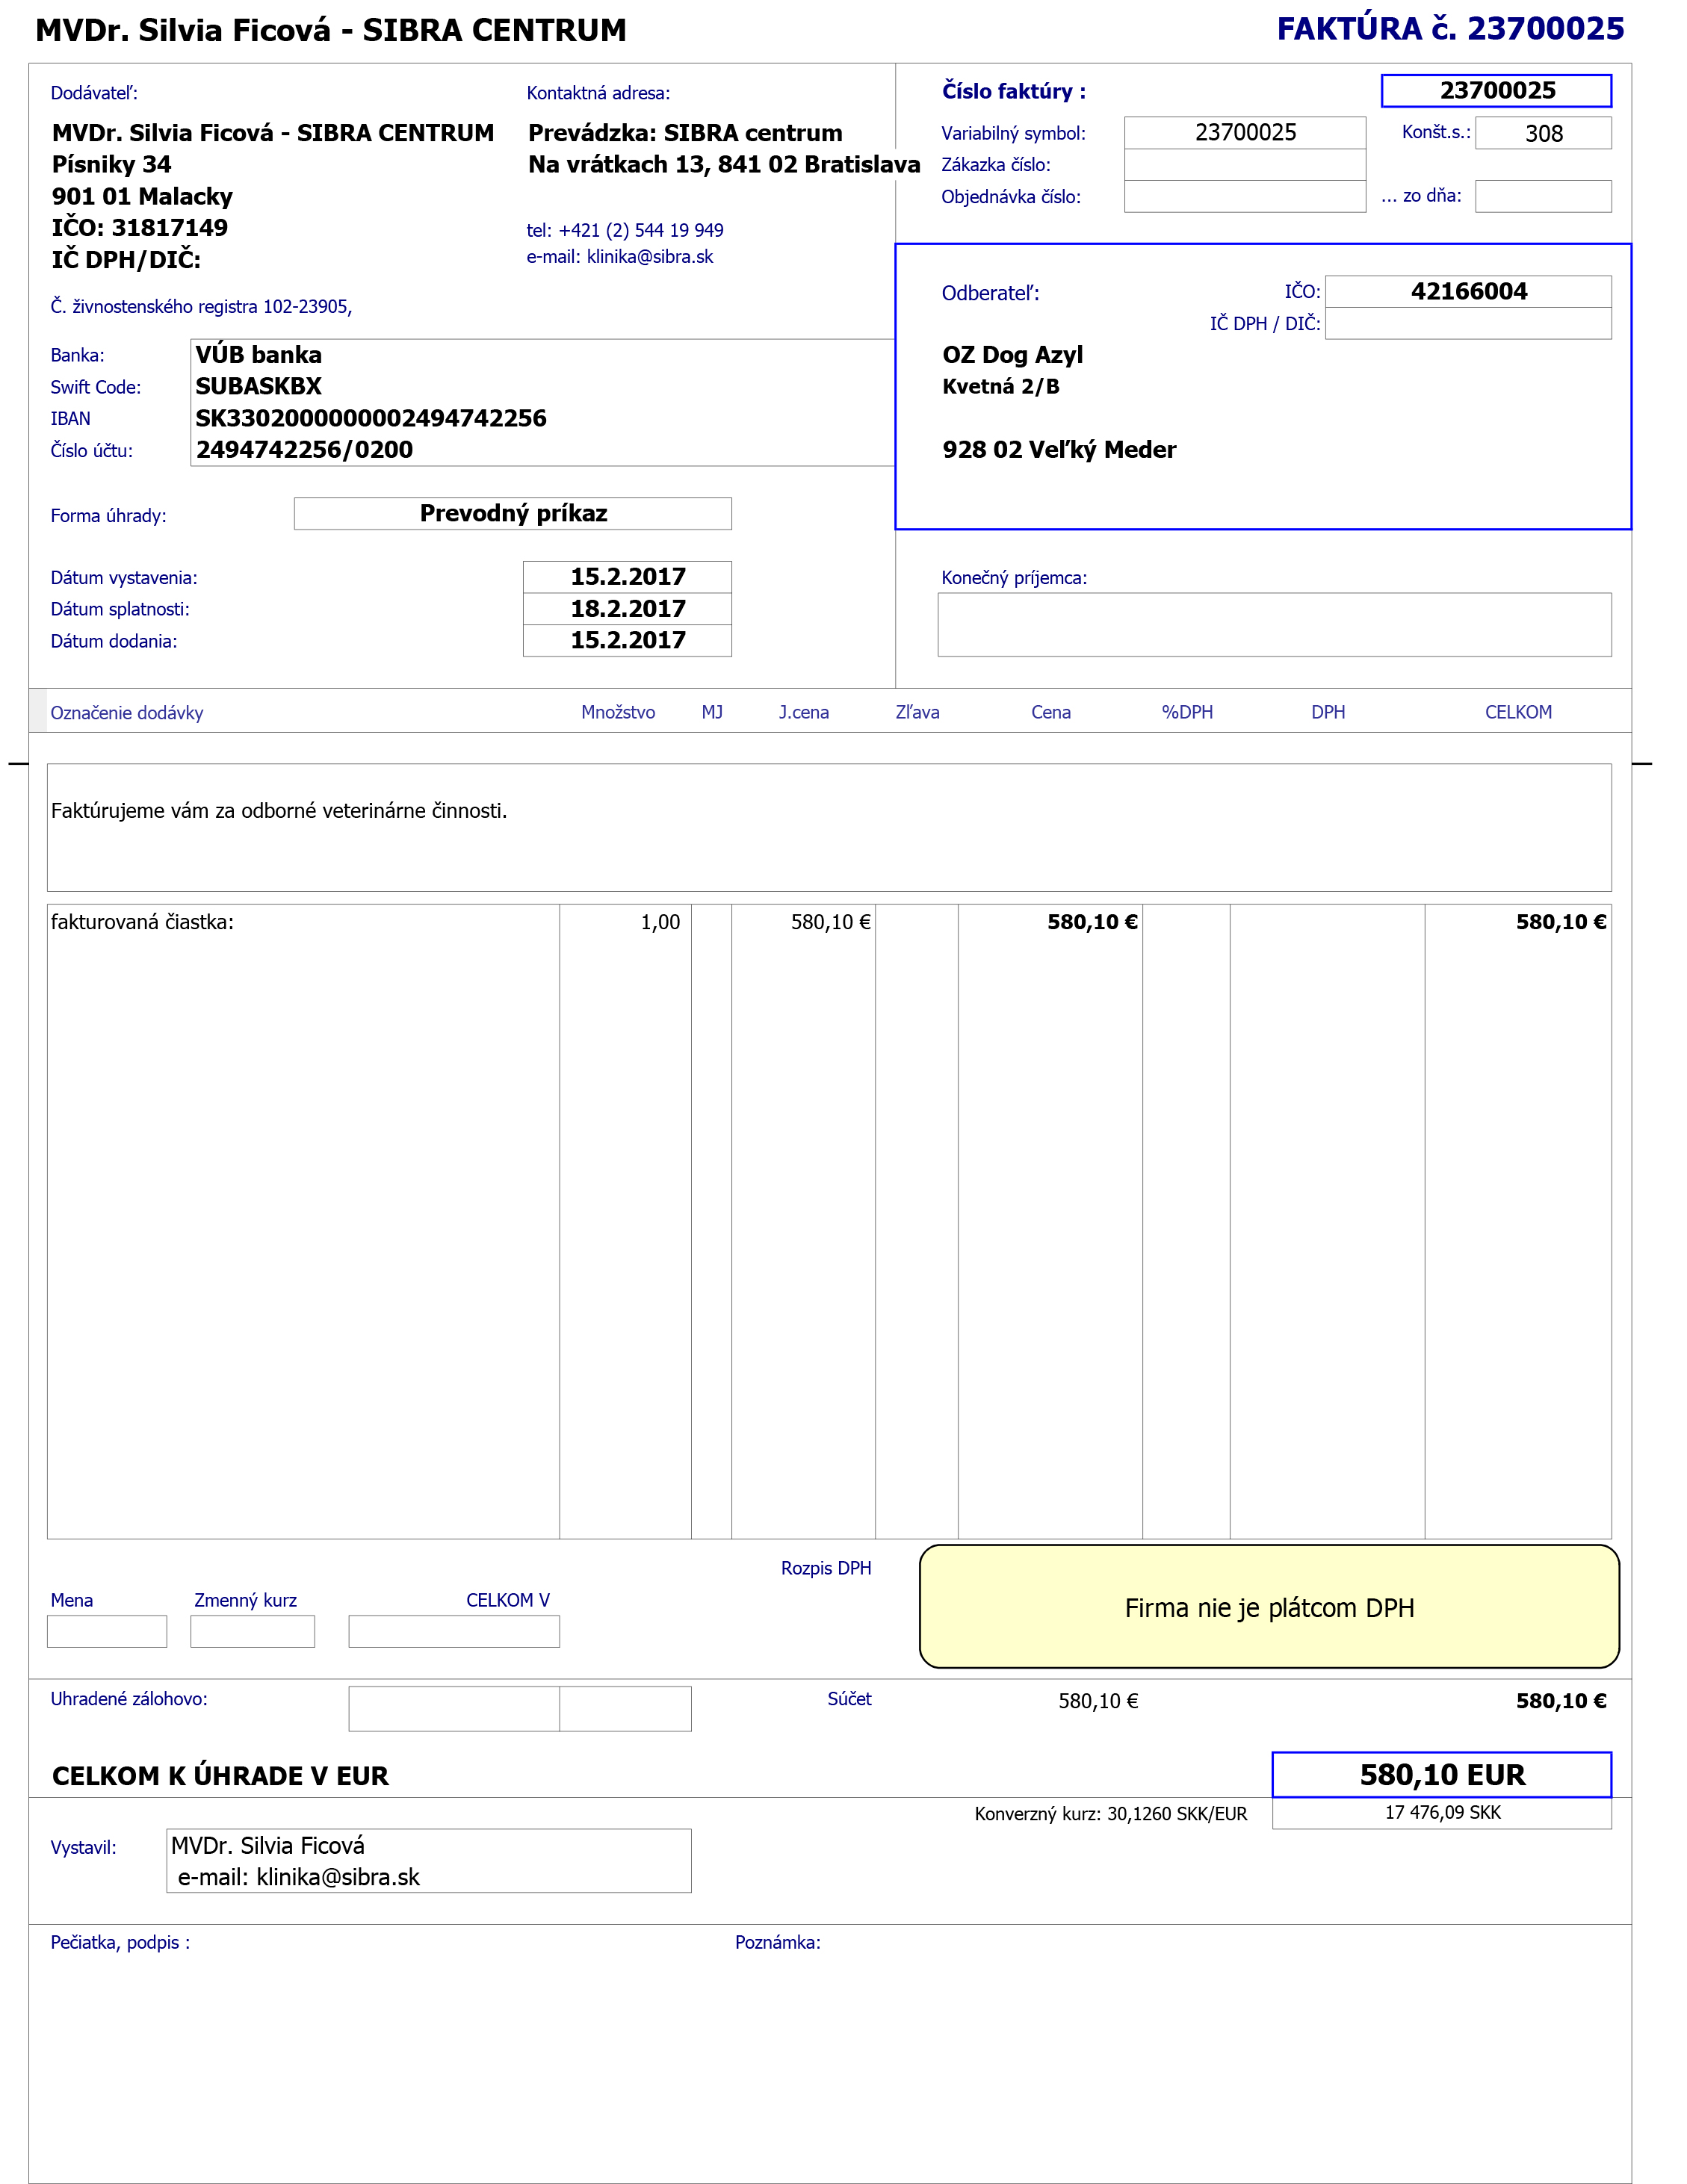Viewport: 1687px width, 2184px height.
Task: Click the Dátum vystavenia date field
Action: click(x=627, y=577)
